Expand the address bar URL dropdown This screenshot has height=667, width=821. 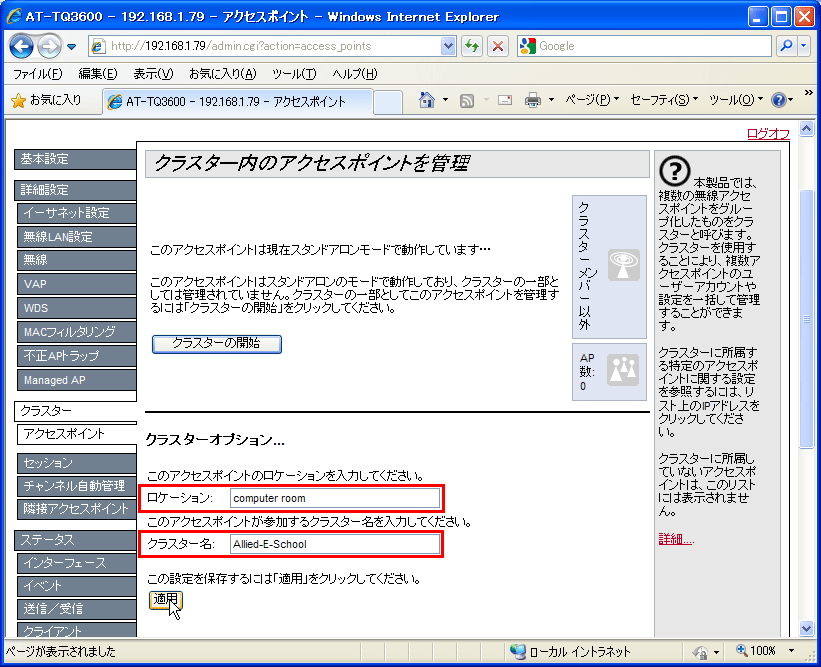[448, 46]
